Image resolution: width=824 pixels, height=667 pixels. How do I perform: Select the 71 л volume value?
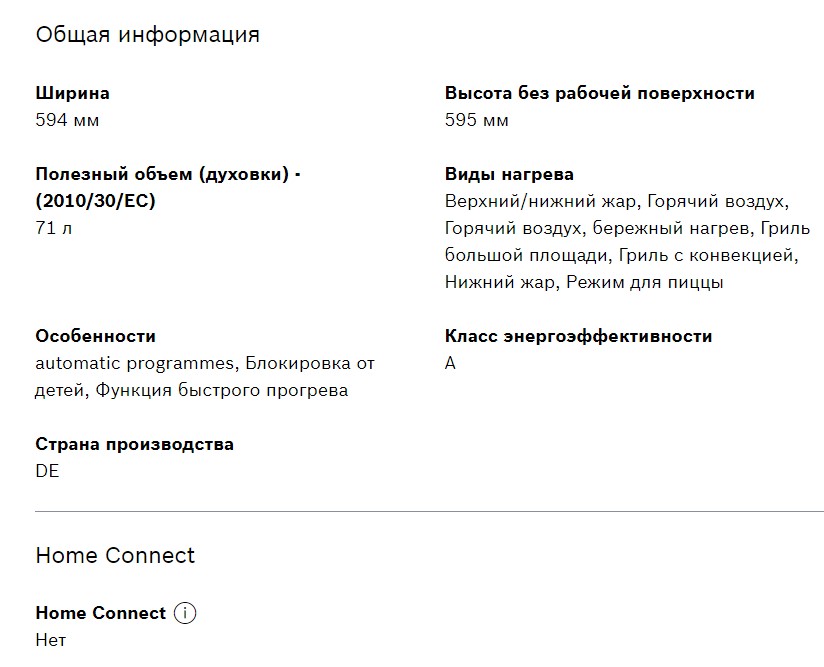coord(54,228)
